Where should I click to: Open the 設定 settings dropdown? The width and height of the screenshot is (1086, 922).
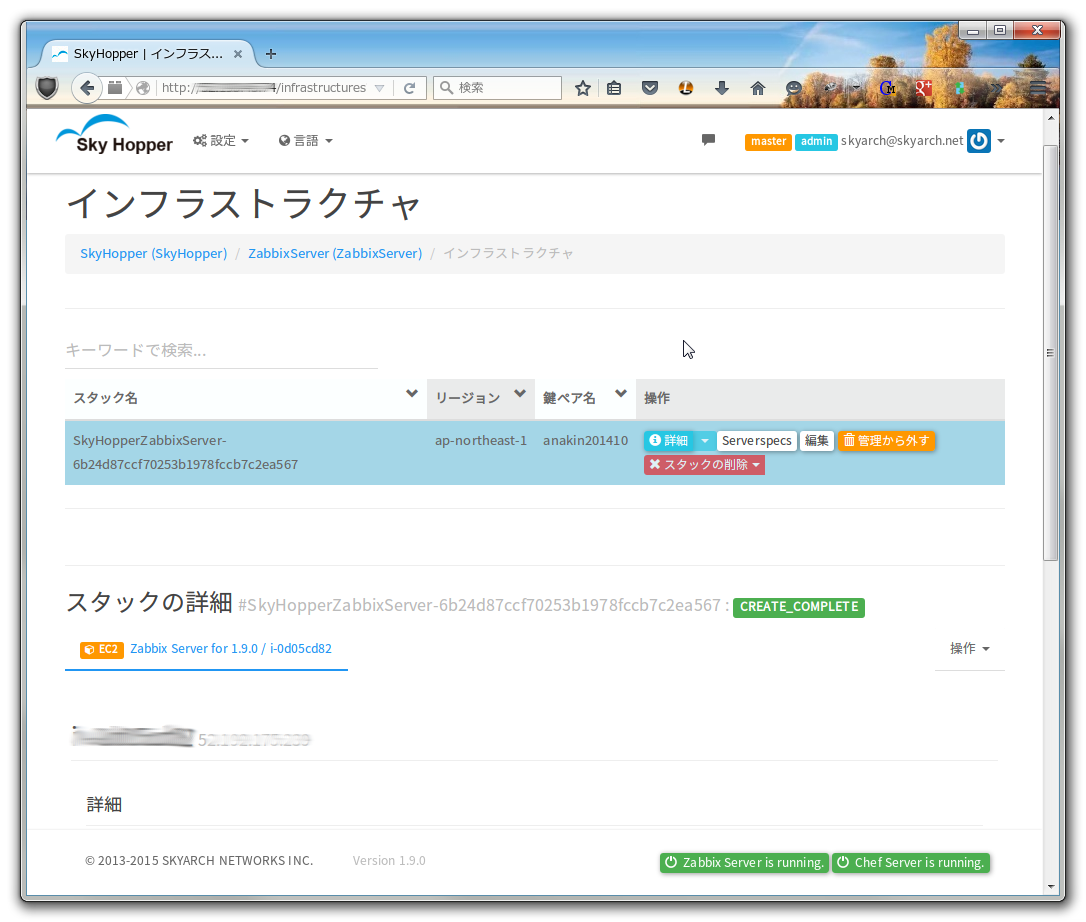coord(221,141)
